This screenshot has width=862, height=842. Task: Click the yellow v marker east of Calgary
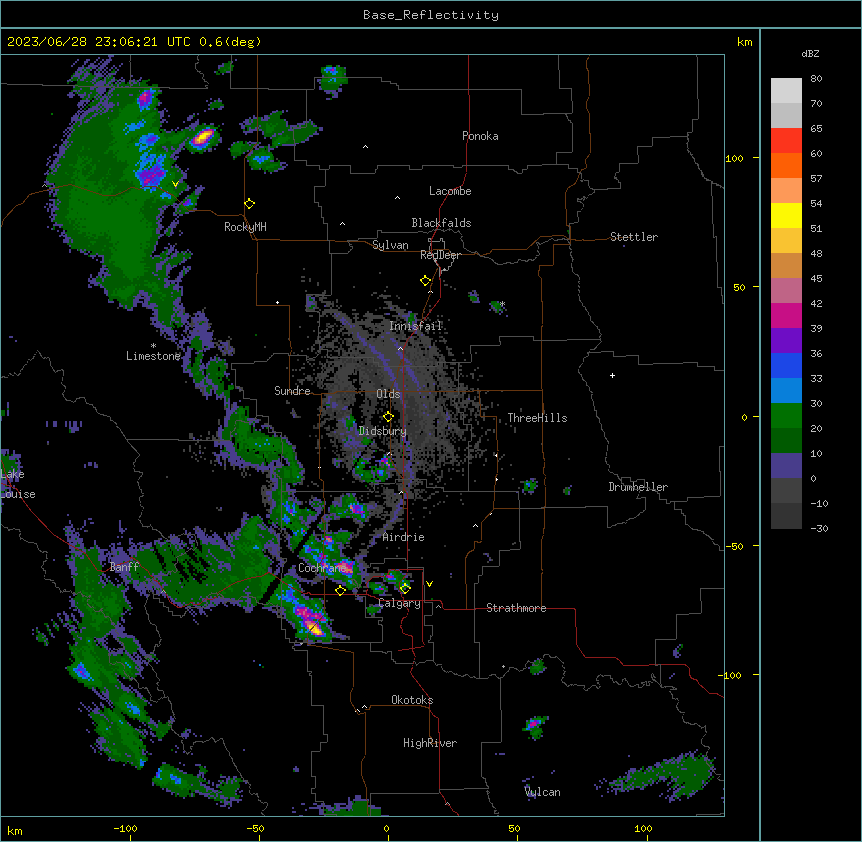[x=429, y=584]
